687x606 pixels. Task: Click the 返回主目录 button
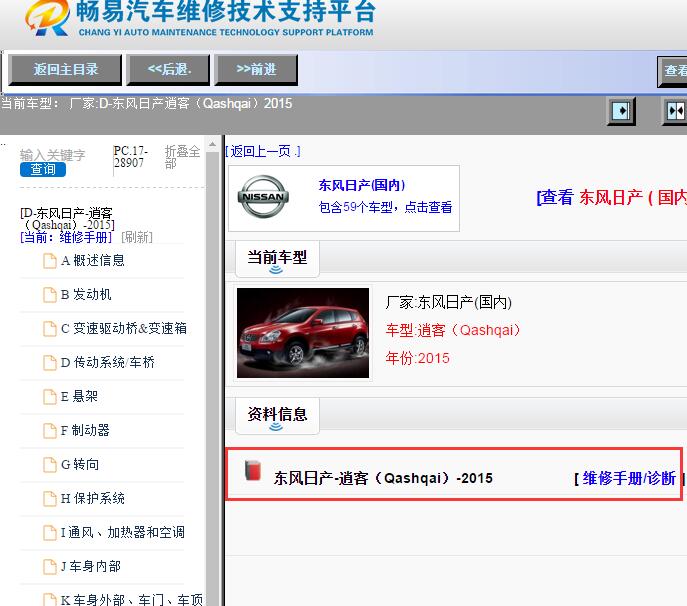65,69
